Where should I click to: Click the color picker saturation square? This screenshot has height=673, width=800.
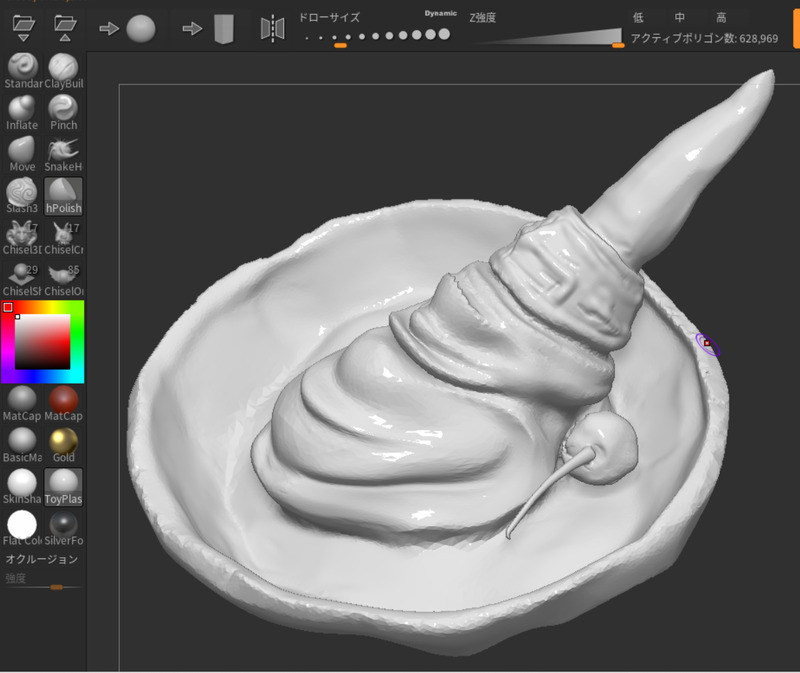[x=42, y=341]
